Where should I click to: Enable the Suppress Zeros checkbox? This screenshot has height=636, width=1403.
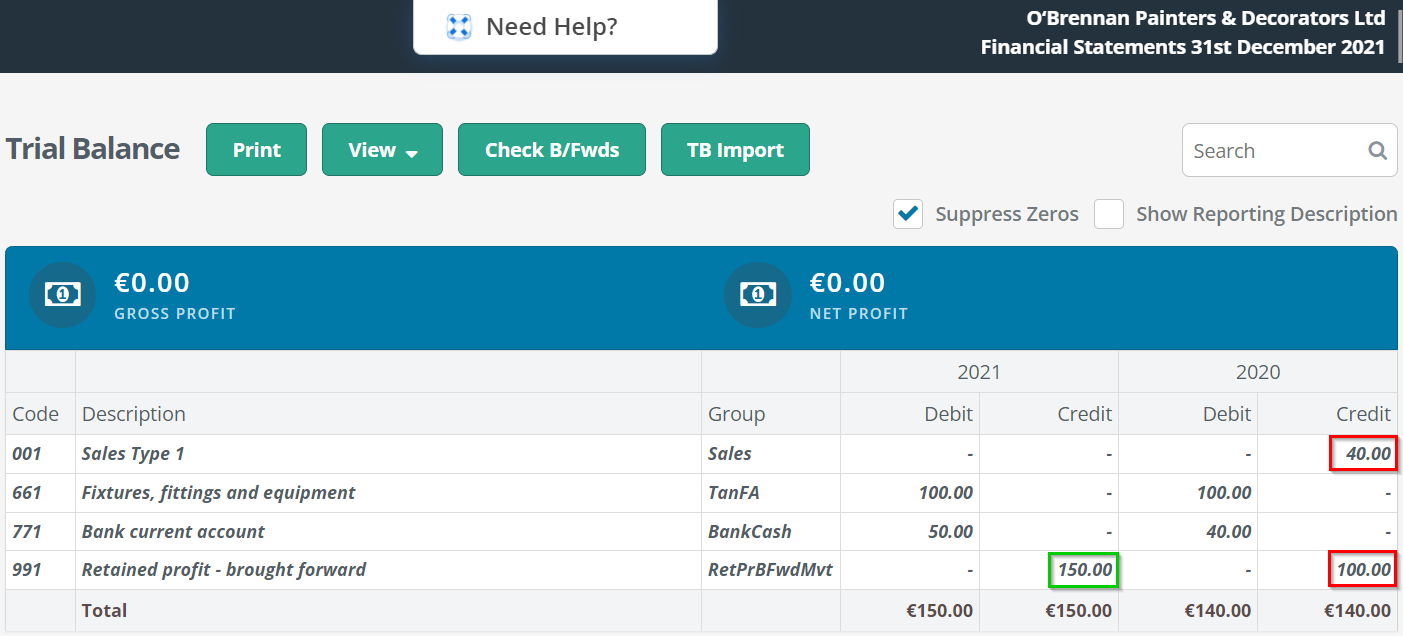[908, 214]
